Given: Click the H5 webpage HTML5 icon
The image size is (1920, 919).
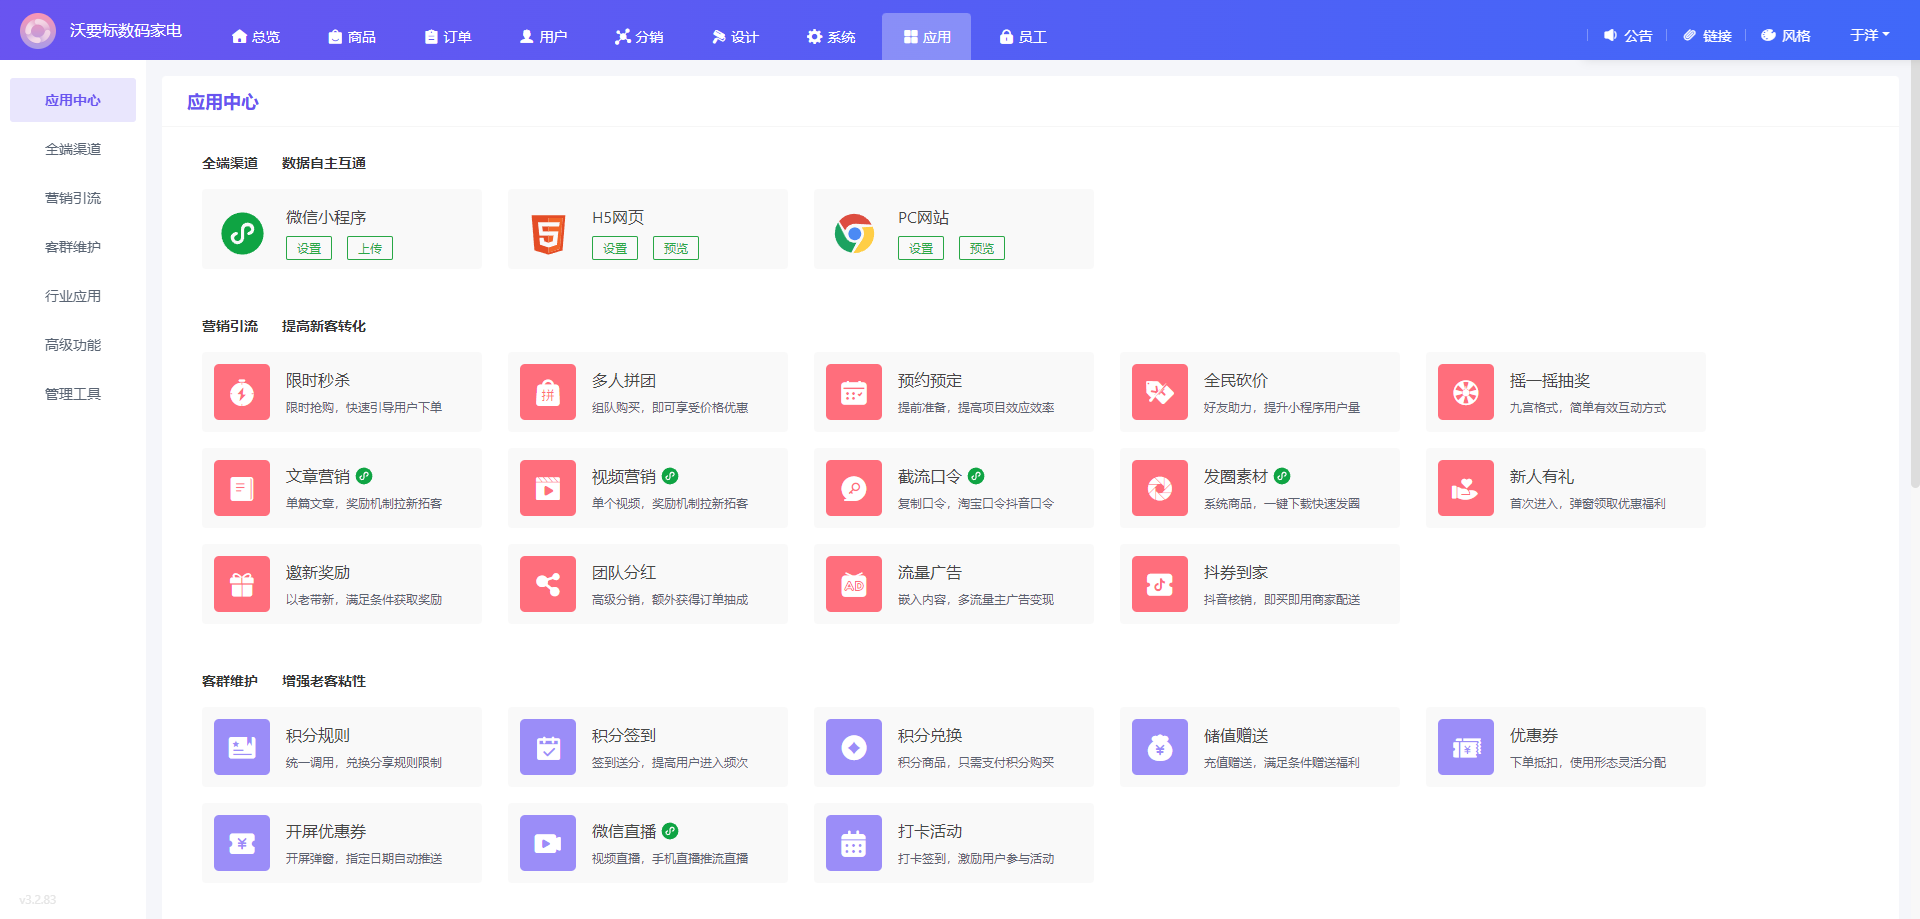Looking at the screenshot, I should (x=548, y=234).
